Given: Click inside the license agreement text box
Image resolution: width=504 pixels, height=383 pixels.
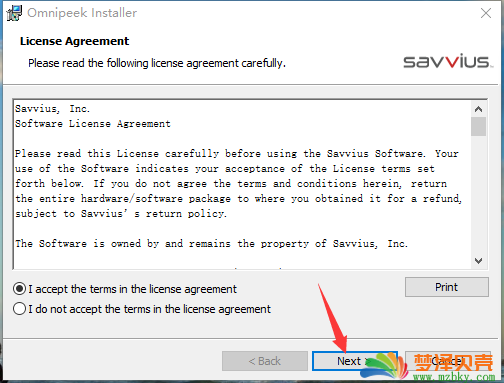Looking at the screenshot, I should [x=242, y=184].
